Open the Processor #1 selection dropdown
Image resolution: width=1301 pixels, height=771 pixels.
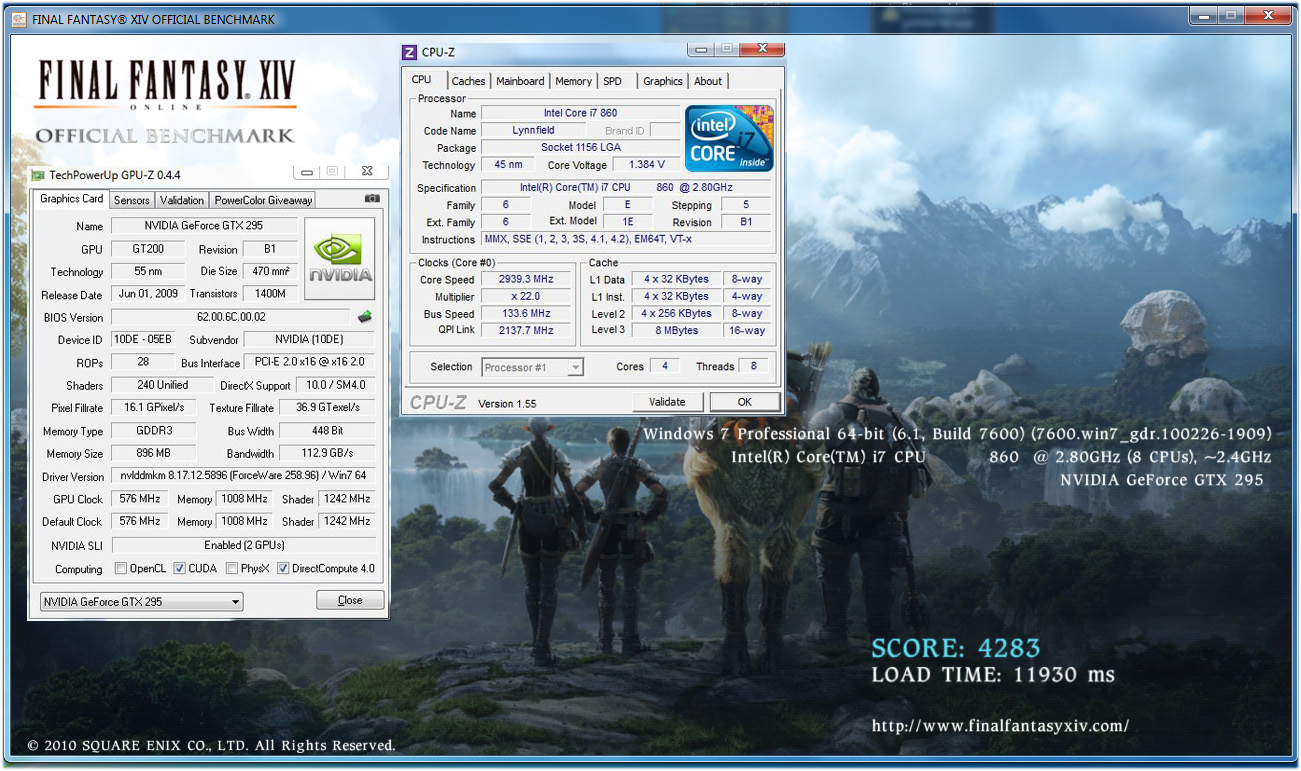point(532,367)
